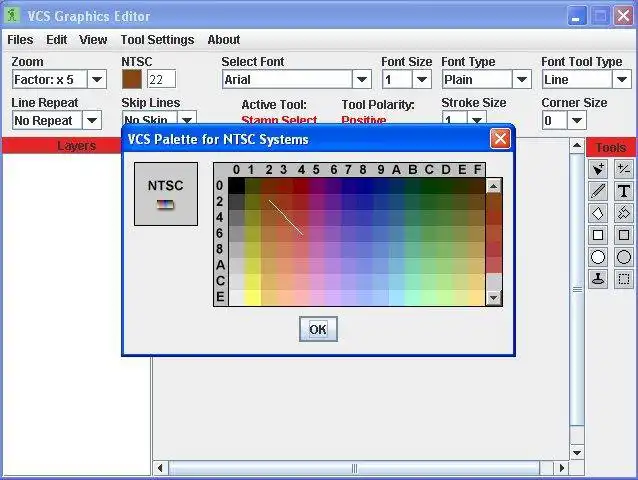Image resolution: width=638 pixels, height=480 pixels.
Task: Open the Font Tool Type Line dropdown
Action: (622, 79)
